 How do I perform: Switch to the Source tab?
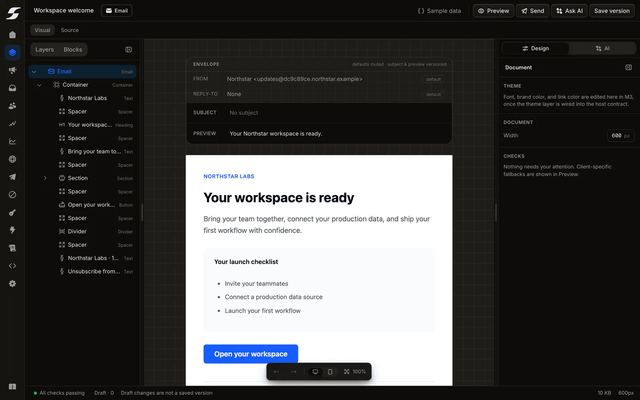[x=70, y=30]
